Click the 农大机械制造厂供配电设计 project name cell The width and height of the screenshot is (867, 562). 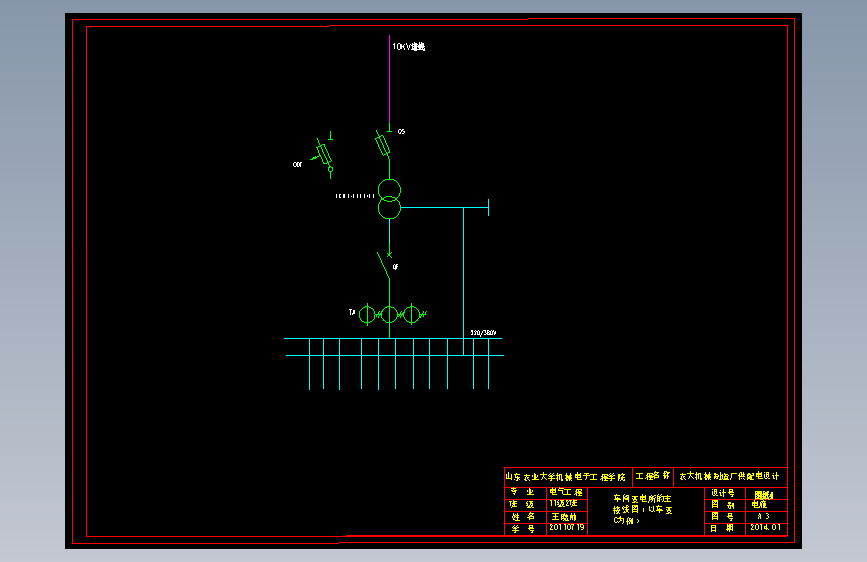tap(730, 476)
